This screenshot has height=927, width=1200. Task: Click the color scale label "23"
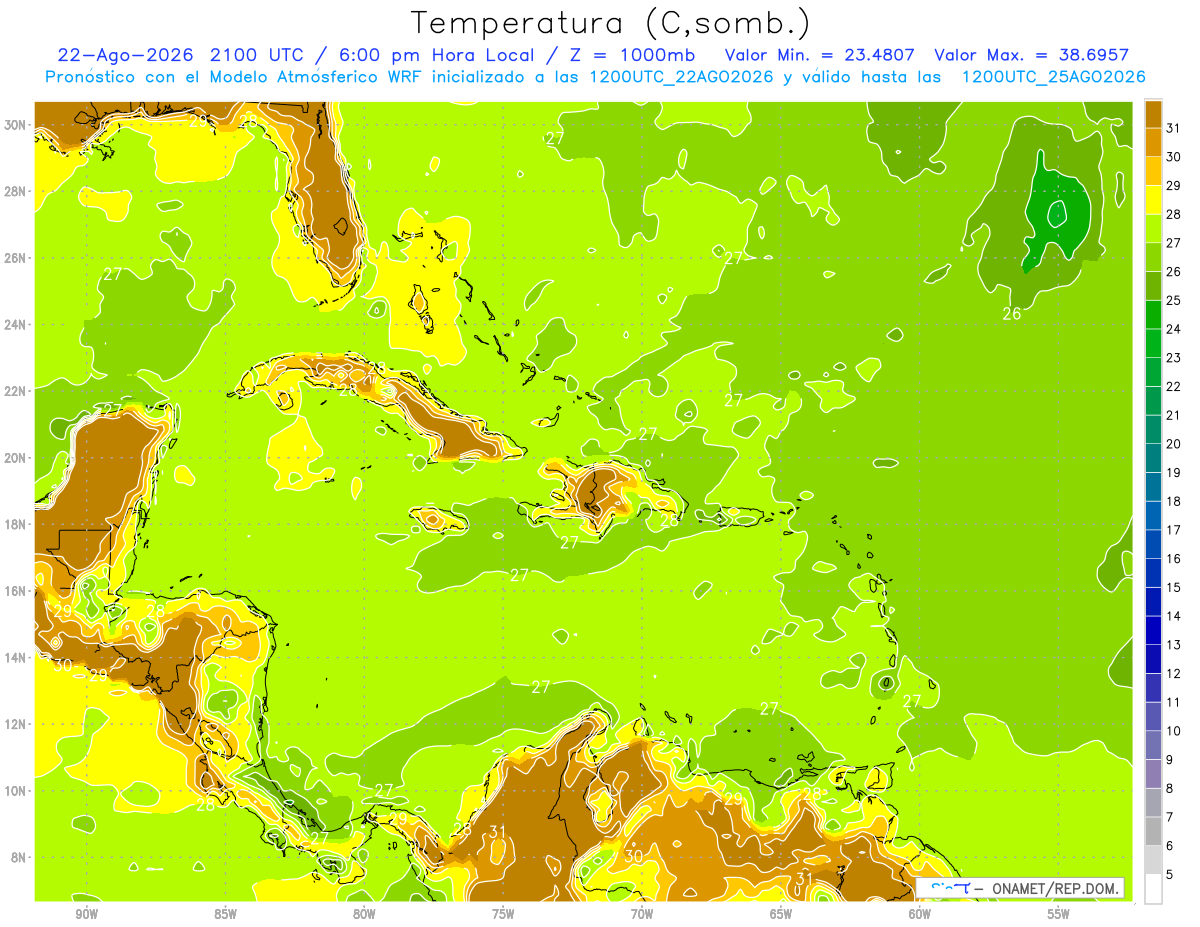click(x=1174, y=358)
